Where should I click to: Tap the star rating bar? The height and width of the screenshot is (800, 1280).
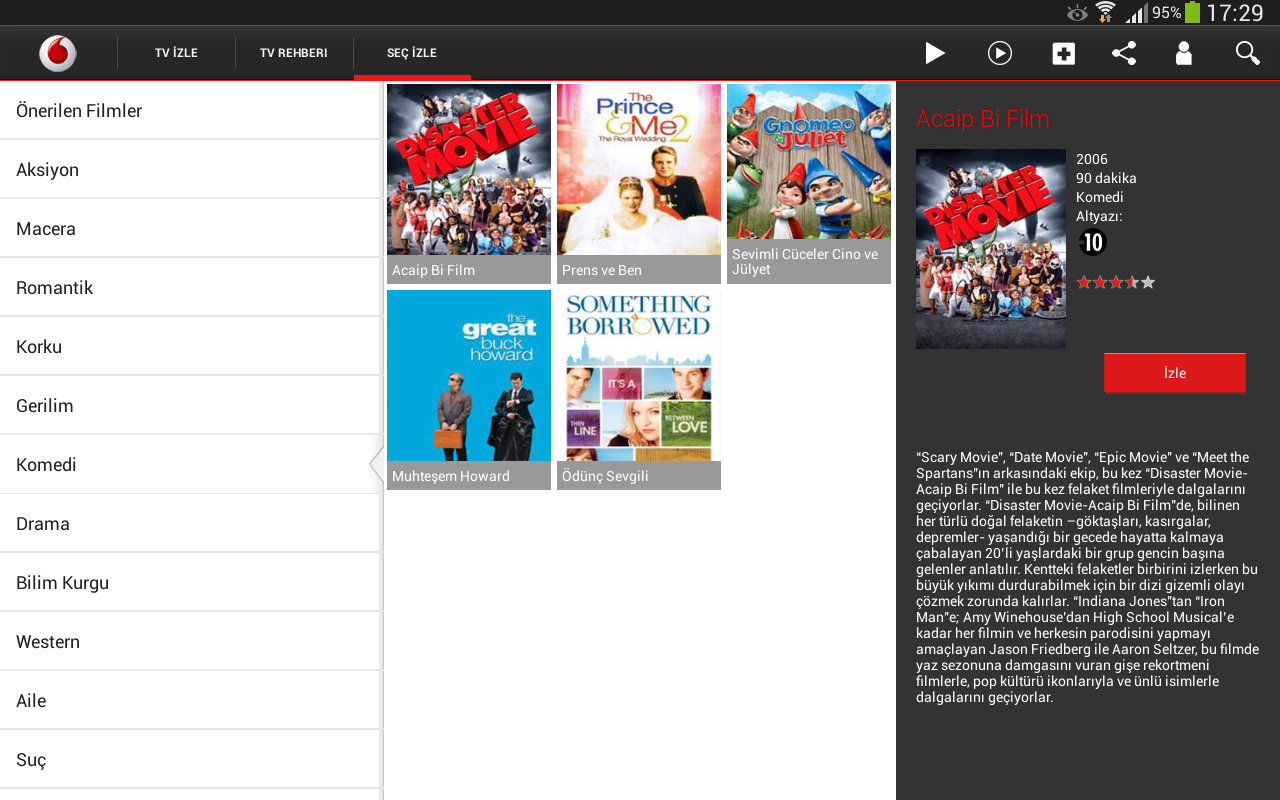(1116, 283)
